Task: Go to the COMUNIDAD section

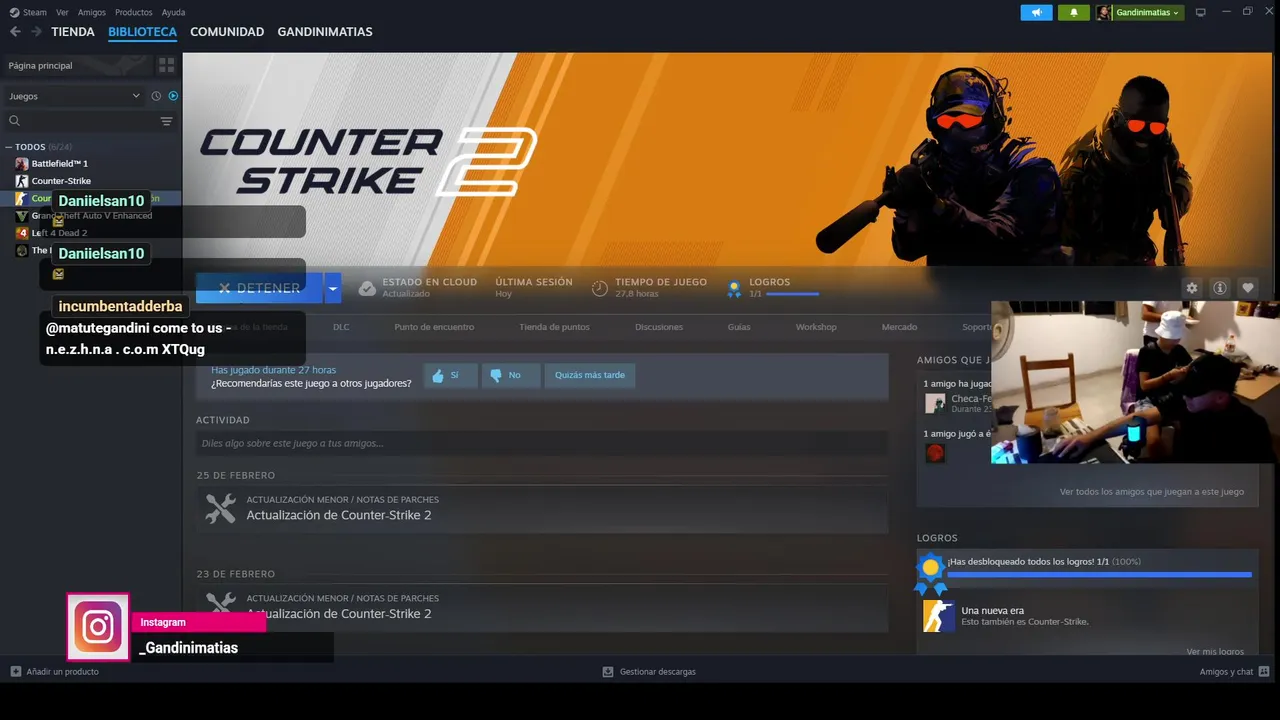Action: 227,32
